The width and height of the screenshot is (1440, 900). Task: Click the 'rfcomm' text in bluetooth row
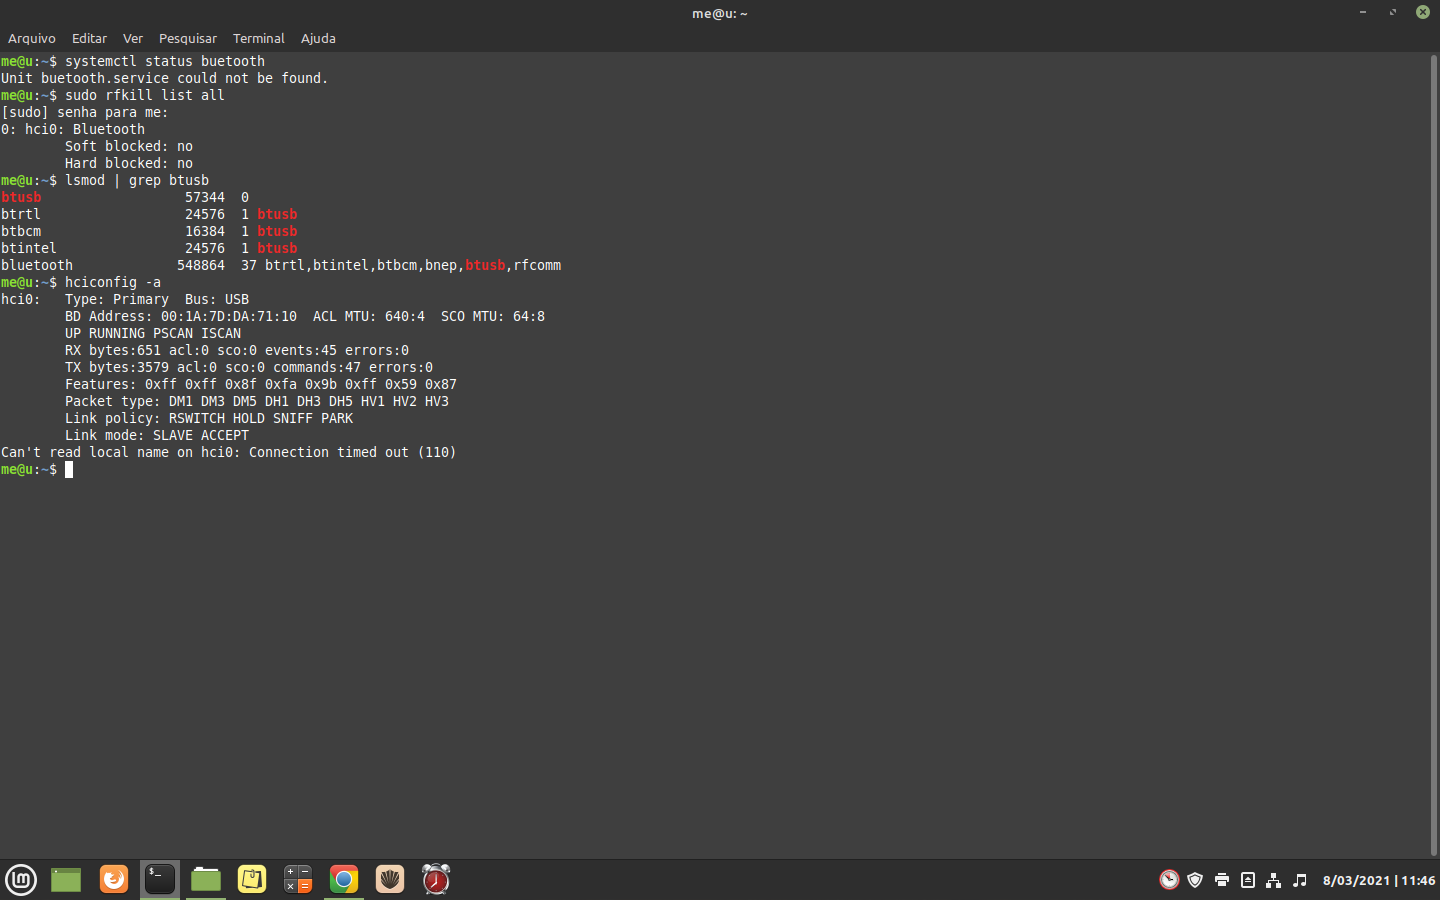point(537,265)
